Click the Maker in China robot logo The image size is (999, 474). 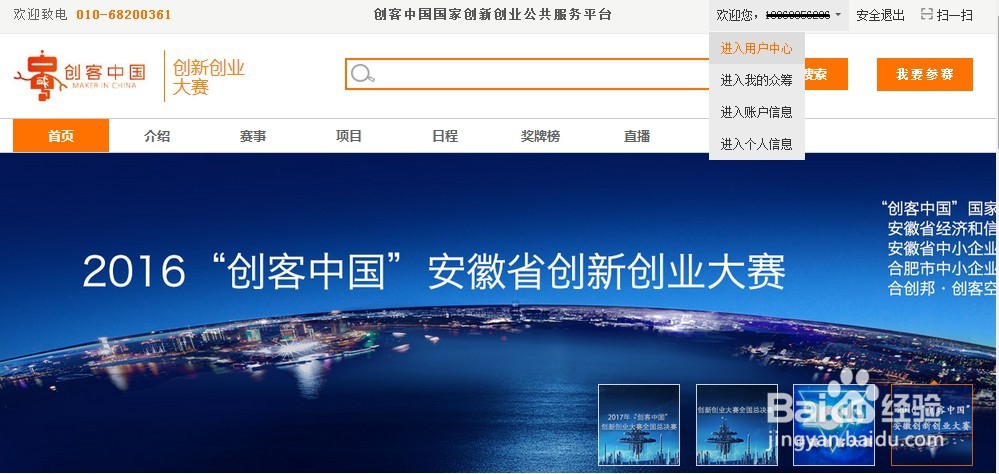pyautogui.click(x=80, y=75)
